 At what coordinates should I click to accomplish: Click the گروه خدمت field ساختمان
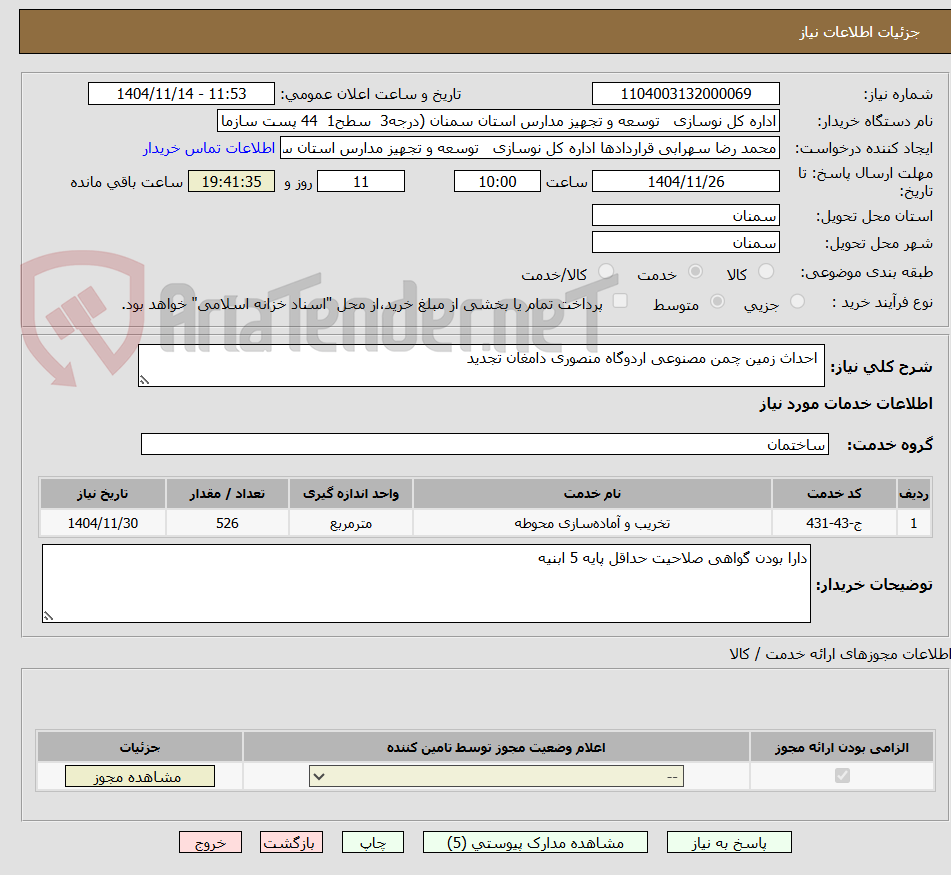pos(485,444)
